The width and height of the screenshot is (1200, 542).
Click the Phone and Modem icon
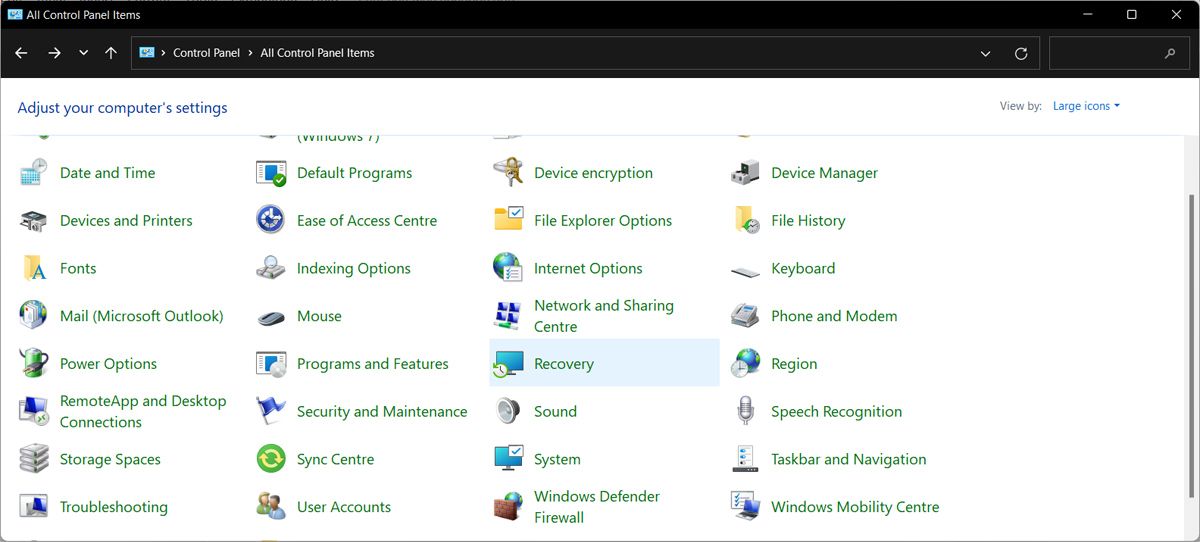[745, 316]
